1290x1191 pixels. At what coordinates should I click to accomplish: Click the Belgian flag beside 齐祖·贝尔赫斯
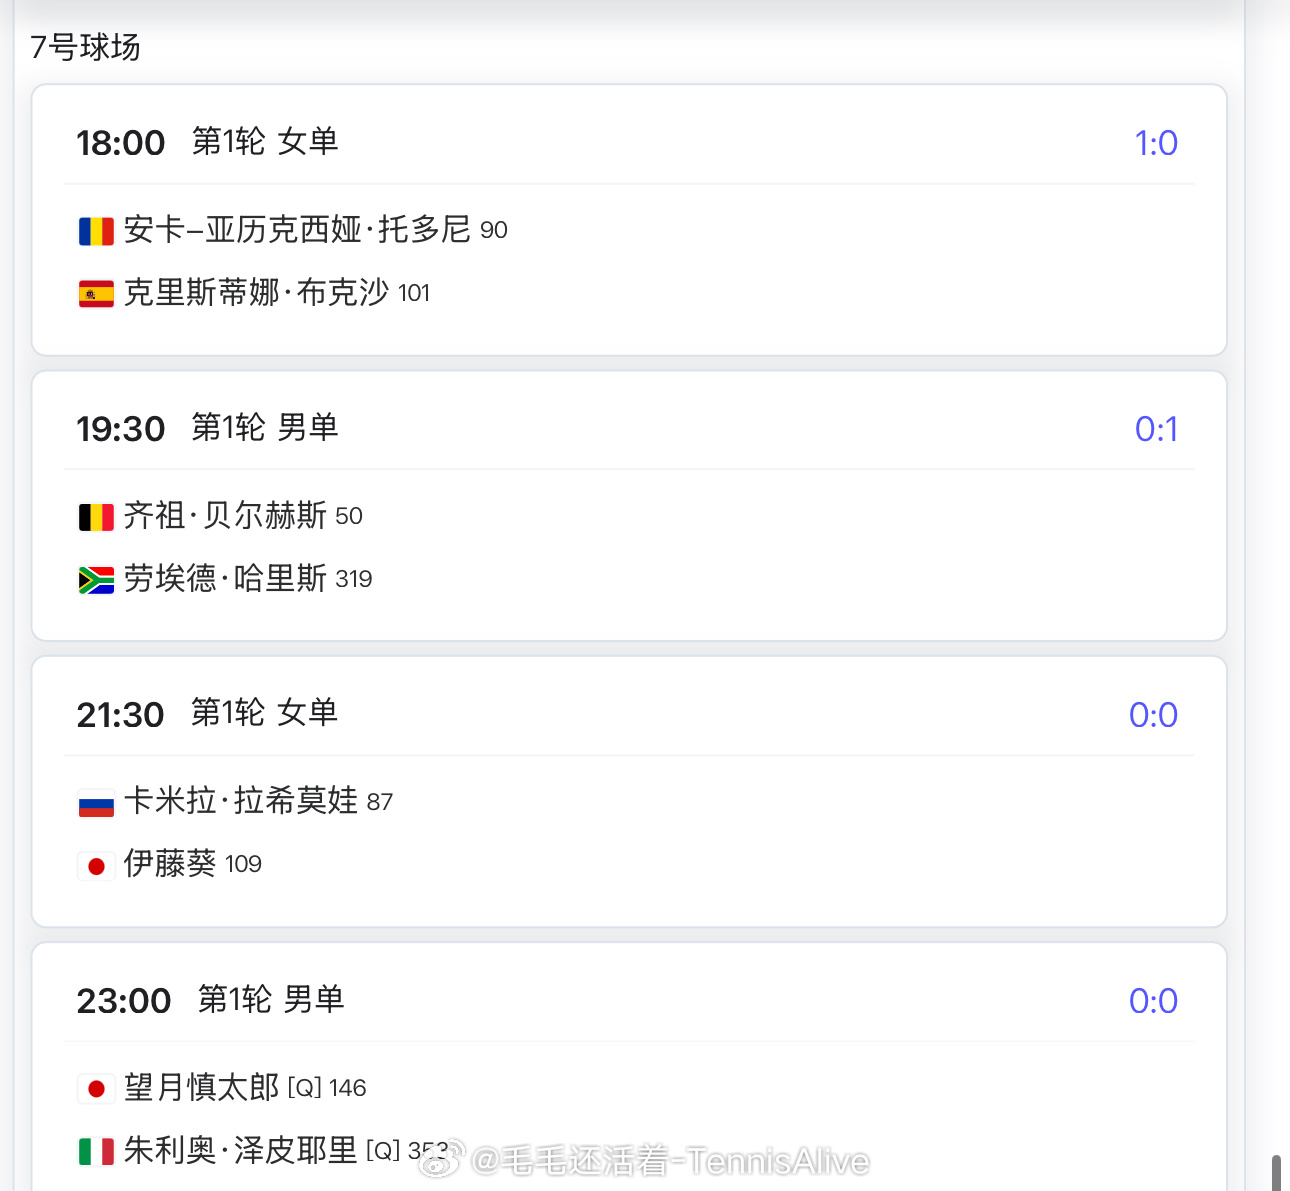(96, 517)
